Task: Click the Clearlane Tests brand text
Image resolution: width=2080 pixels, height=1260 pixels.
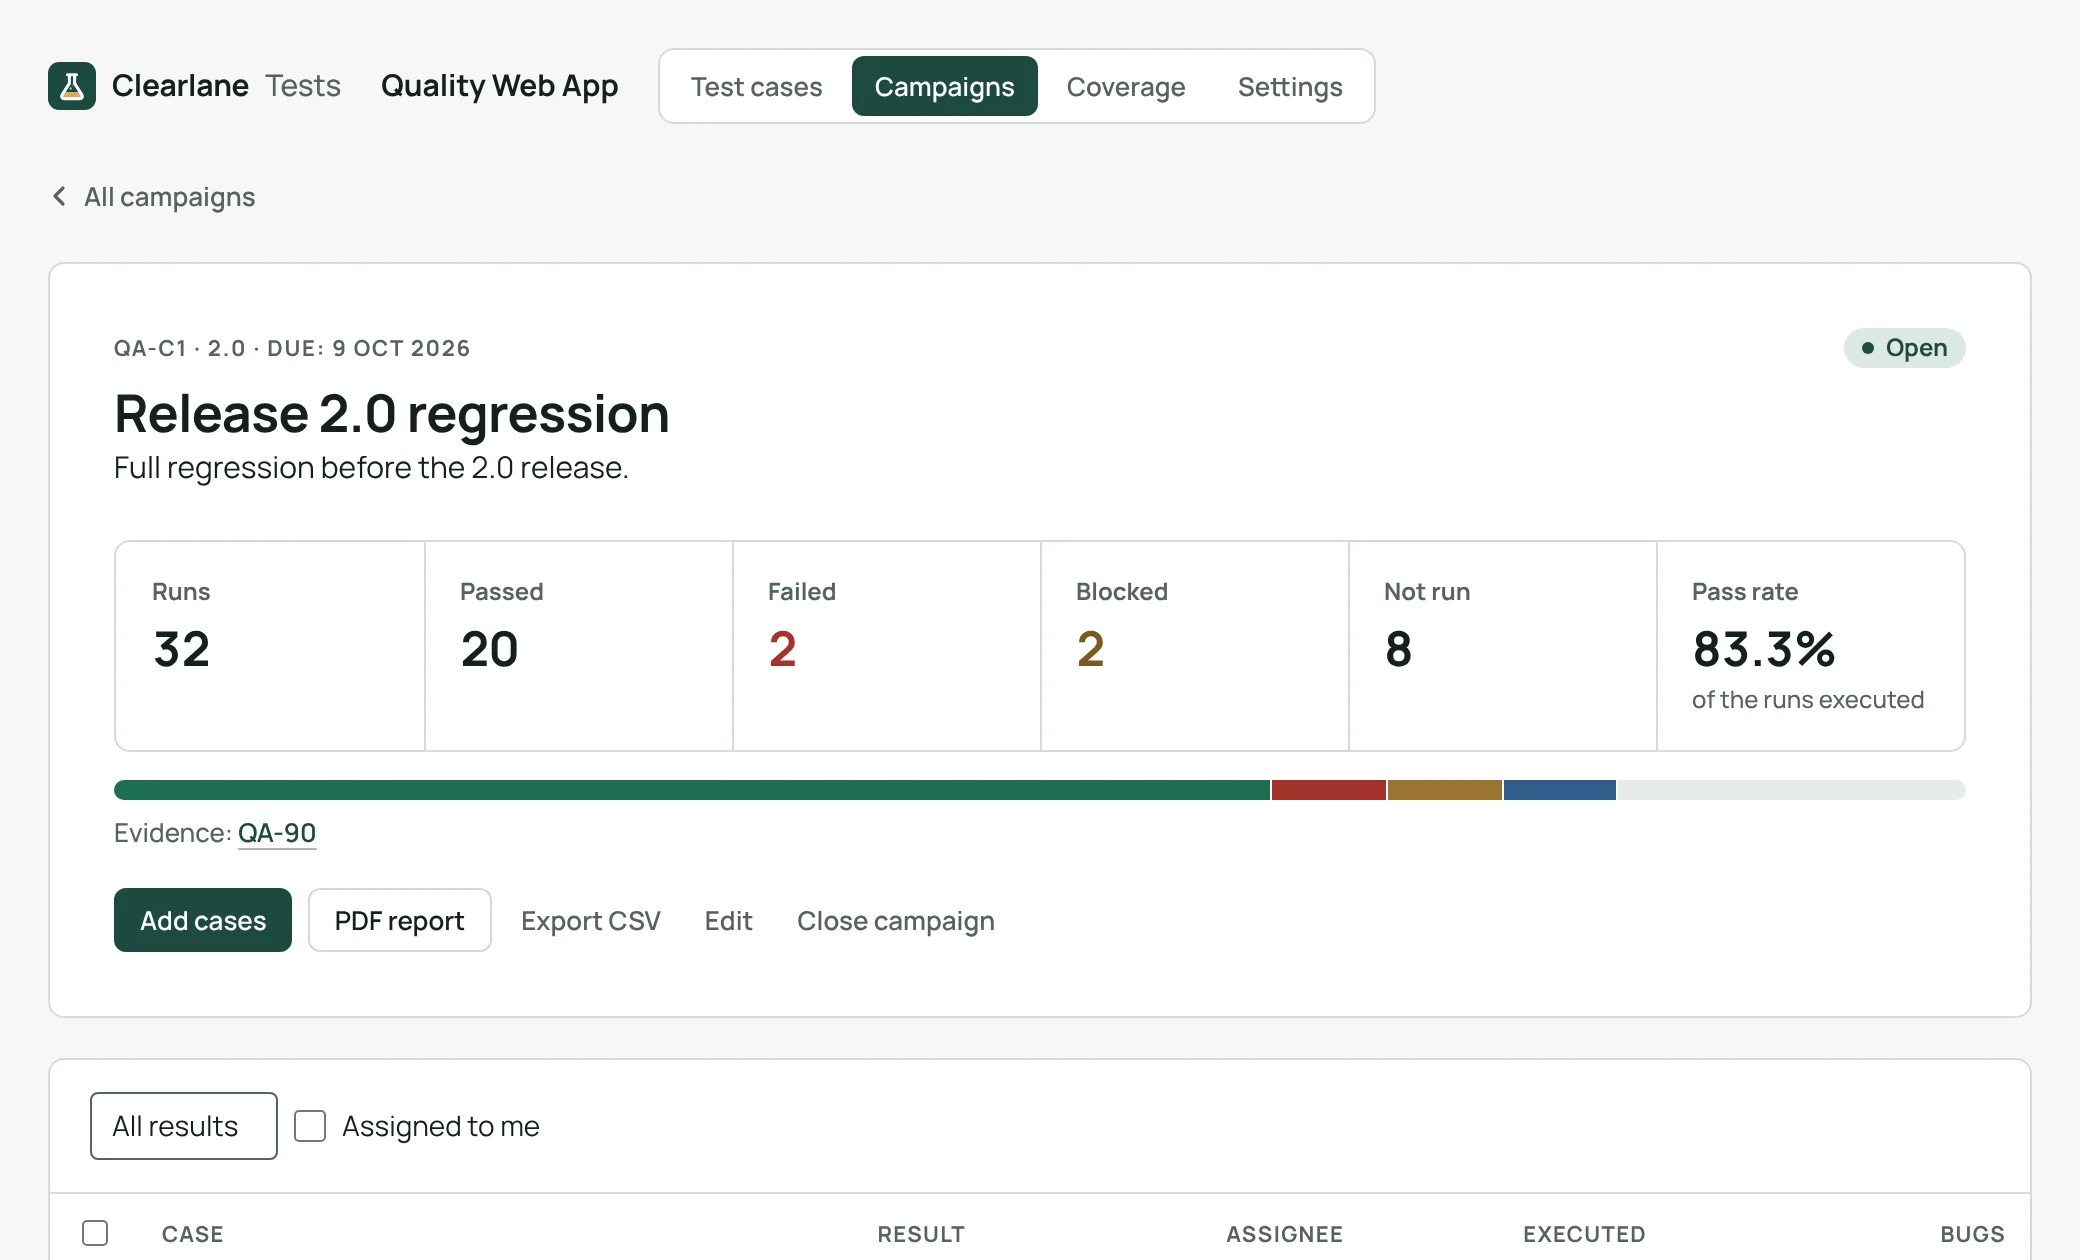Action: [226, 86]
